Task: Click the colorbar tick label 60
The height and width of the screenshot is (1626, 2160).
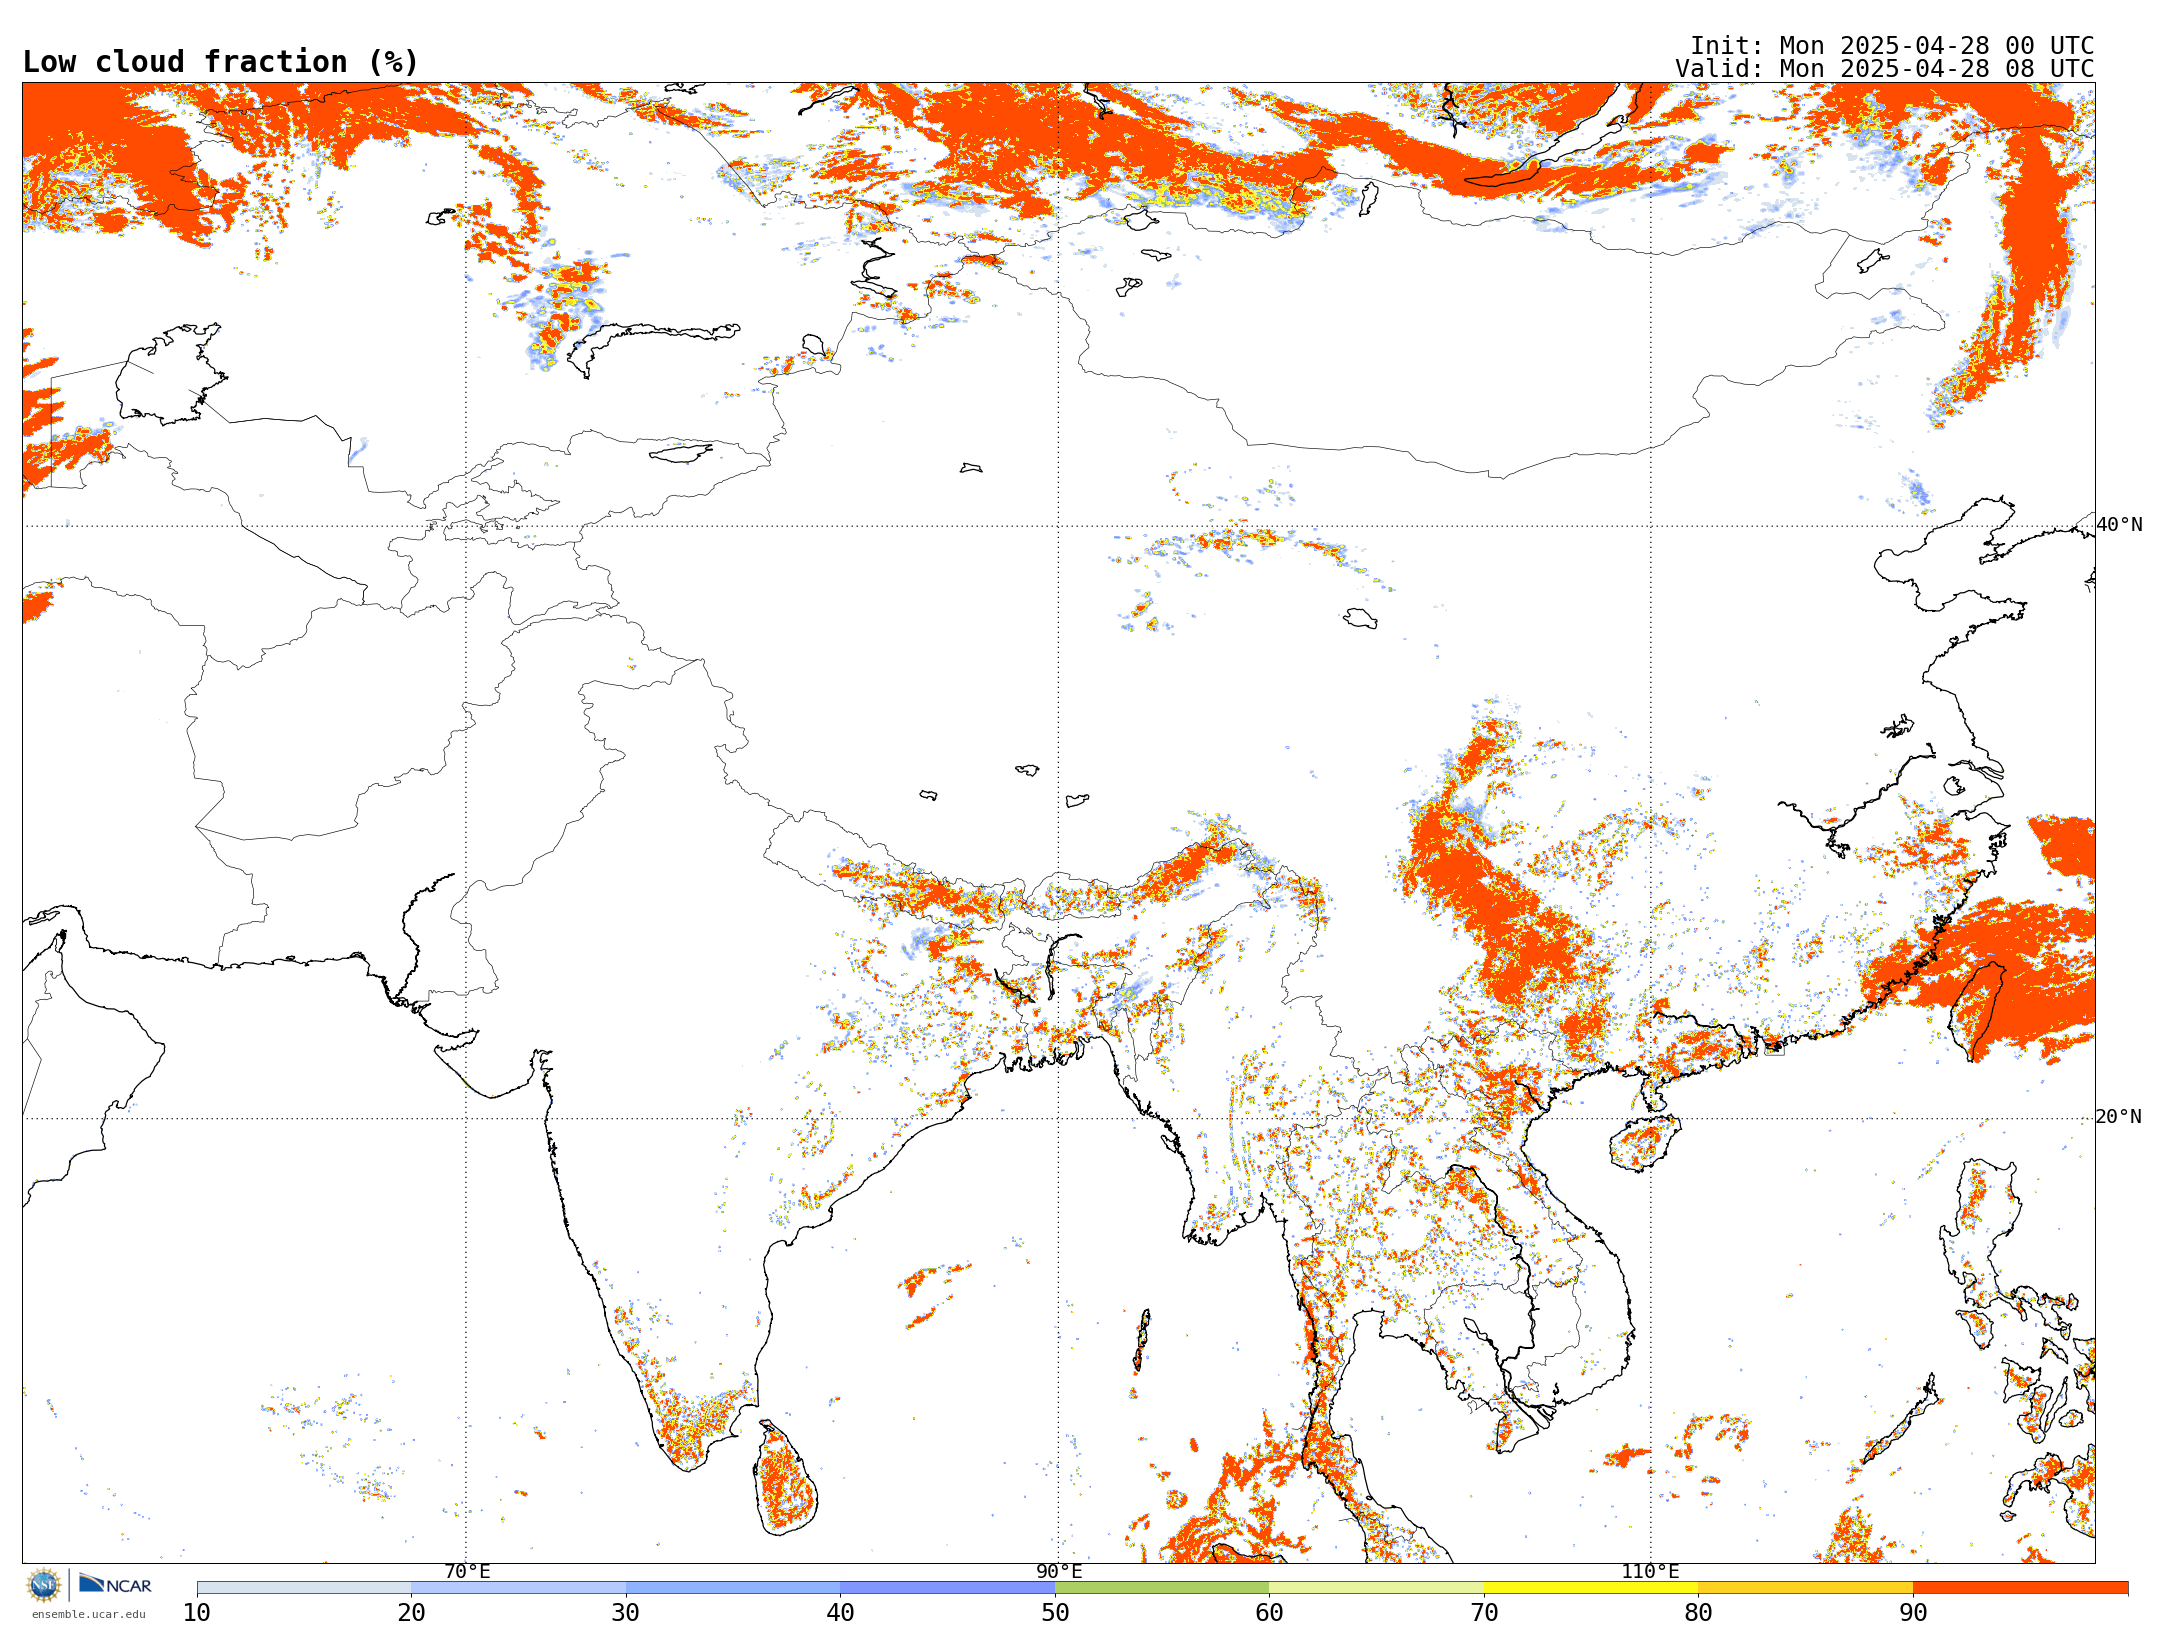Action: [1269, 1613]
